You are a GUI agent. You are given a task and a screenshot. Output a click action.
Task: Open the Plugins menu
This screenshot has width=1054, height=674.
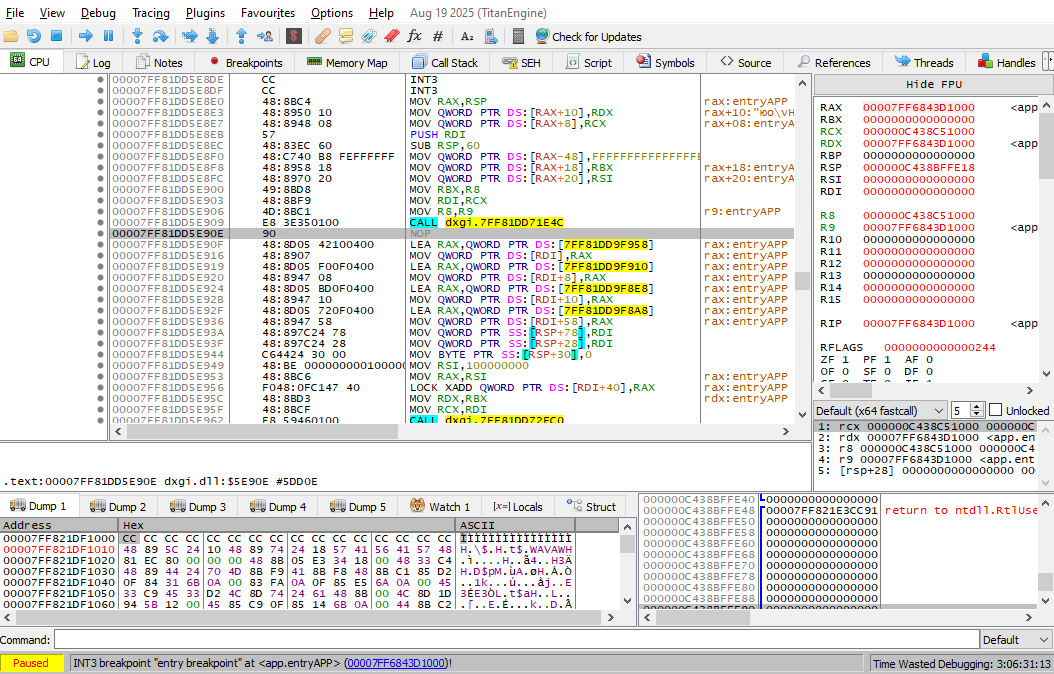[x=205, y=13]
